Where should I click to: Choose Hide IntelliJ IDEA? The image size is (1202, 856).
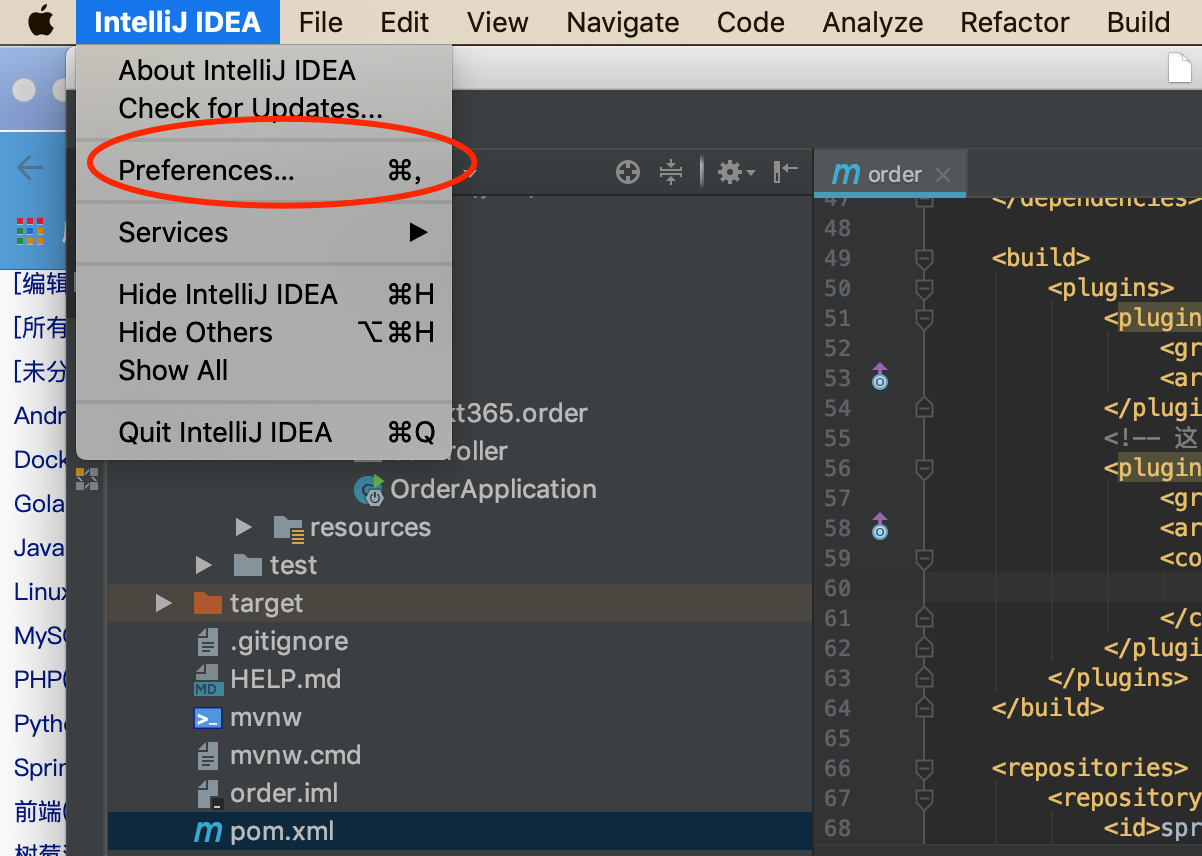(264, 295)
